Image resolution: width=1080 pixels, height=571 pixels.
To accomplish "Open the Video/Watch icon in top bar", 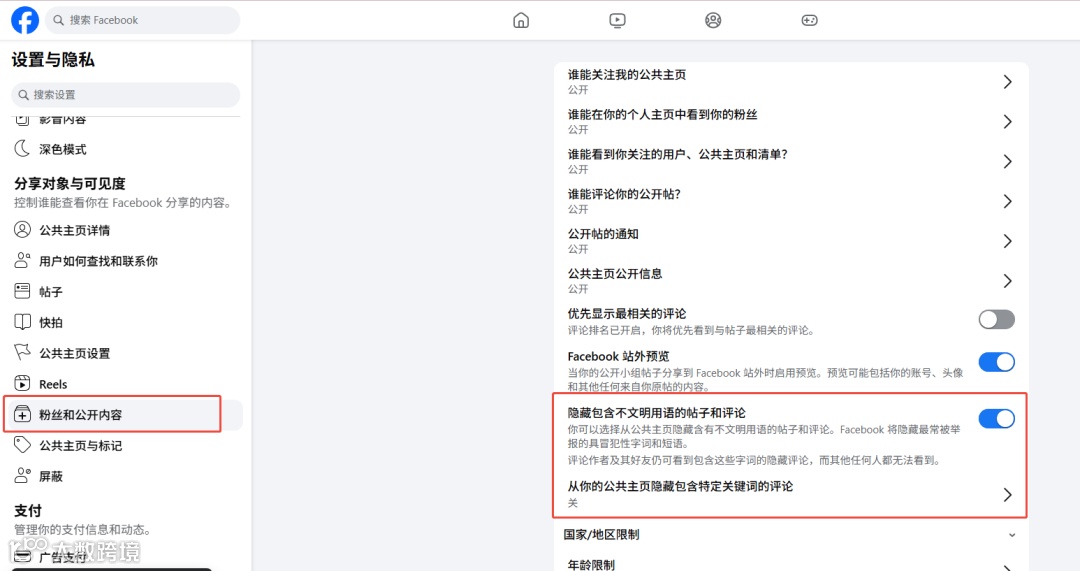I will pos(617,20).
